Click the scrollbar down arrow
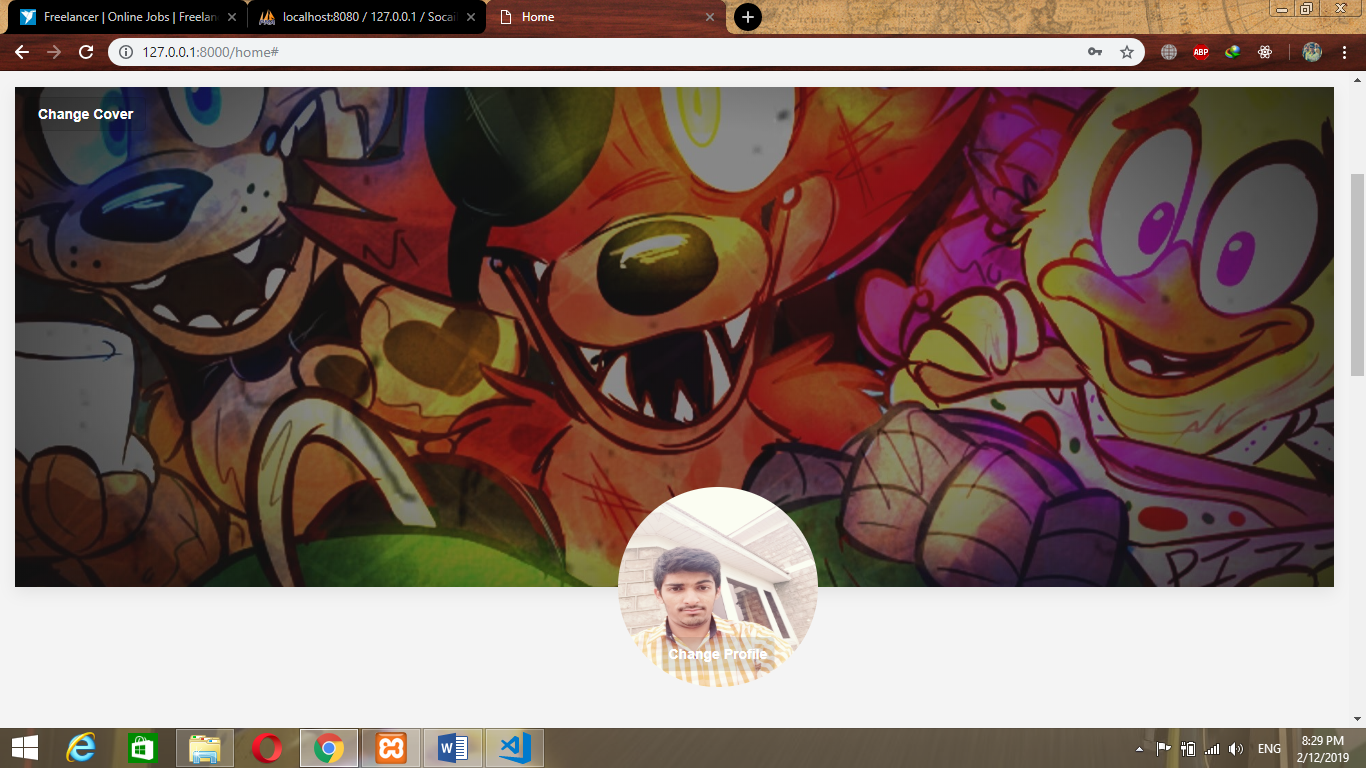Viewport: 1366px width, 768px height. [1358, 719]
